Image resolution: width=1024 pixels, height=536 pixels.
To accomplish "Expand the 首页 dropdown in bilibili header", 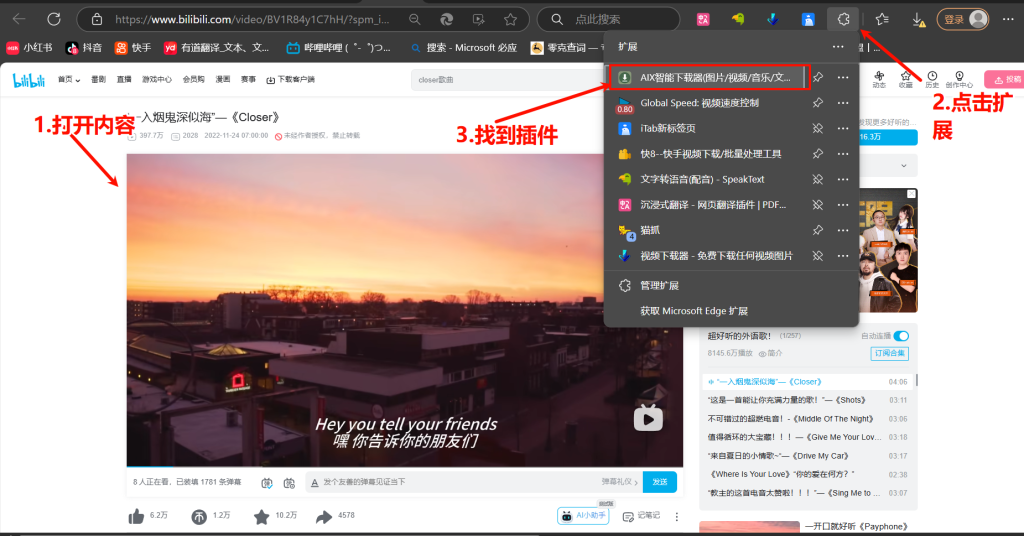I will point(69,79).
